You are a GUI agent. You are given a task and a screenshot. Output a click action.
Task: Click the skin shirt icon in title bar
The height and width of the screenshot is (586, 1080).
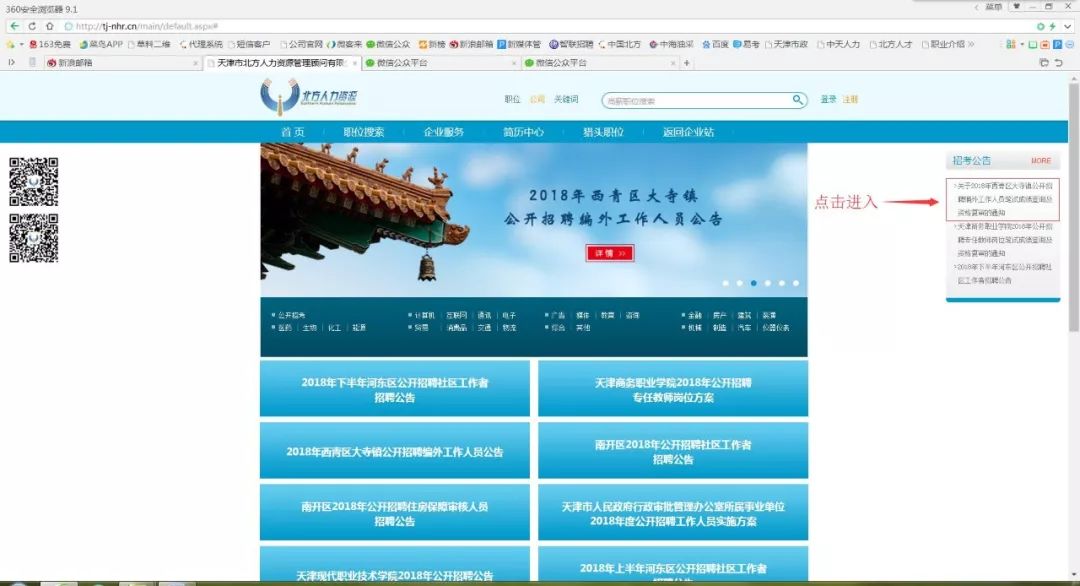pos(1016,7)
